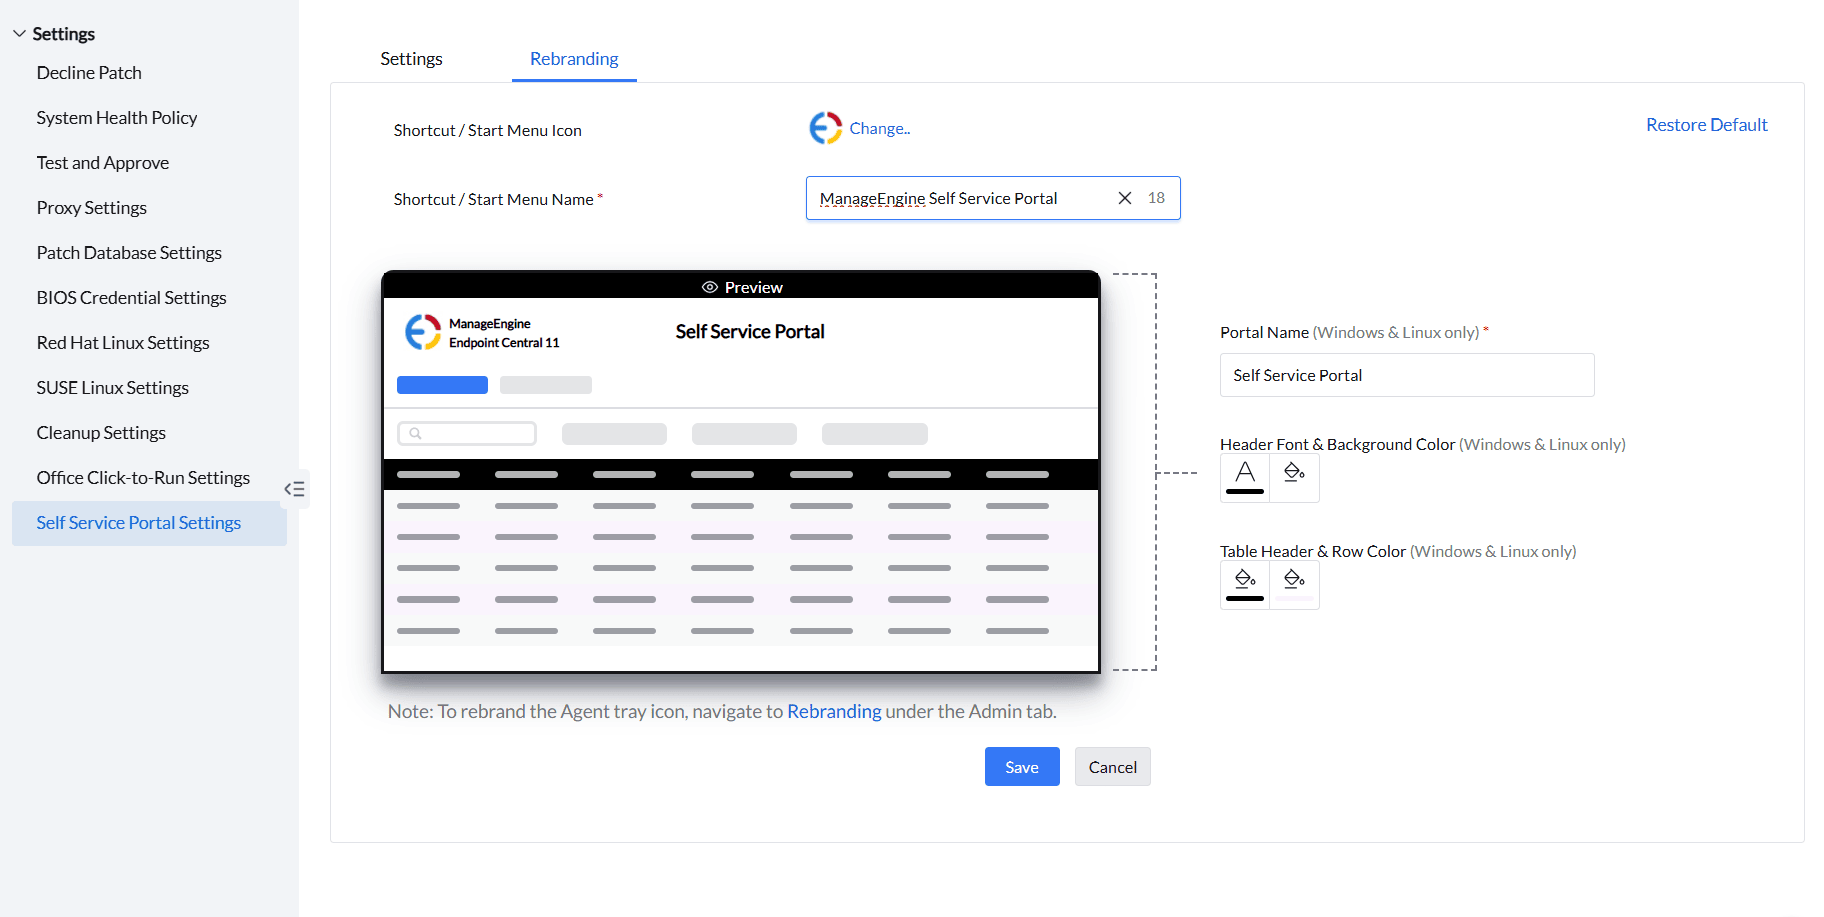Save the rebranding changes

1022,767
